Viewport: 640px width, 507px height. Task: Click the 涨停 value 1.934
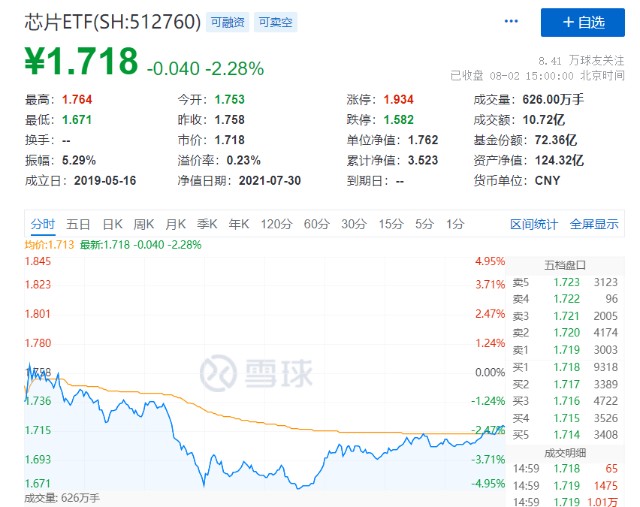click(398, 99)
